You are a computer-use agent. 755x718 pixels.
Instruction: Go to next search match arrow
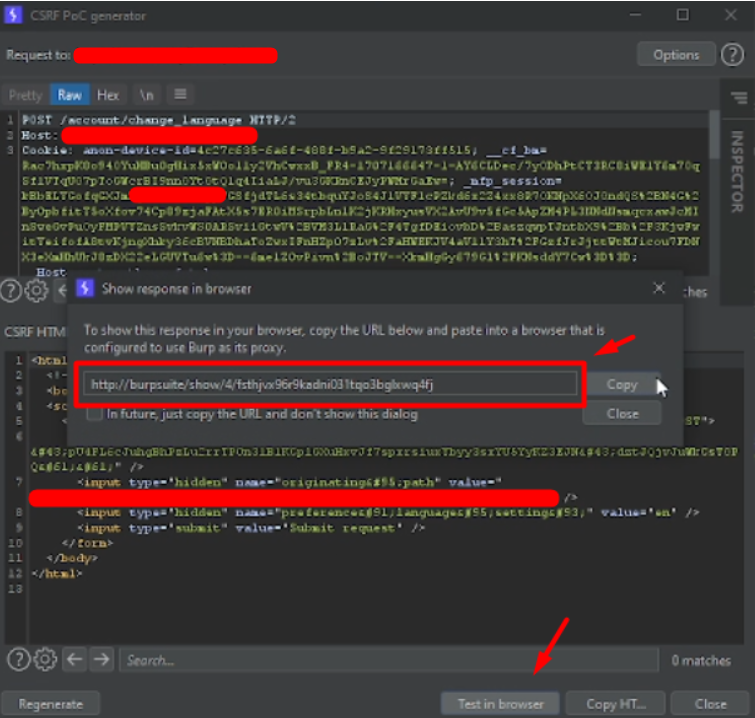click(102, 659)
